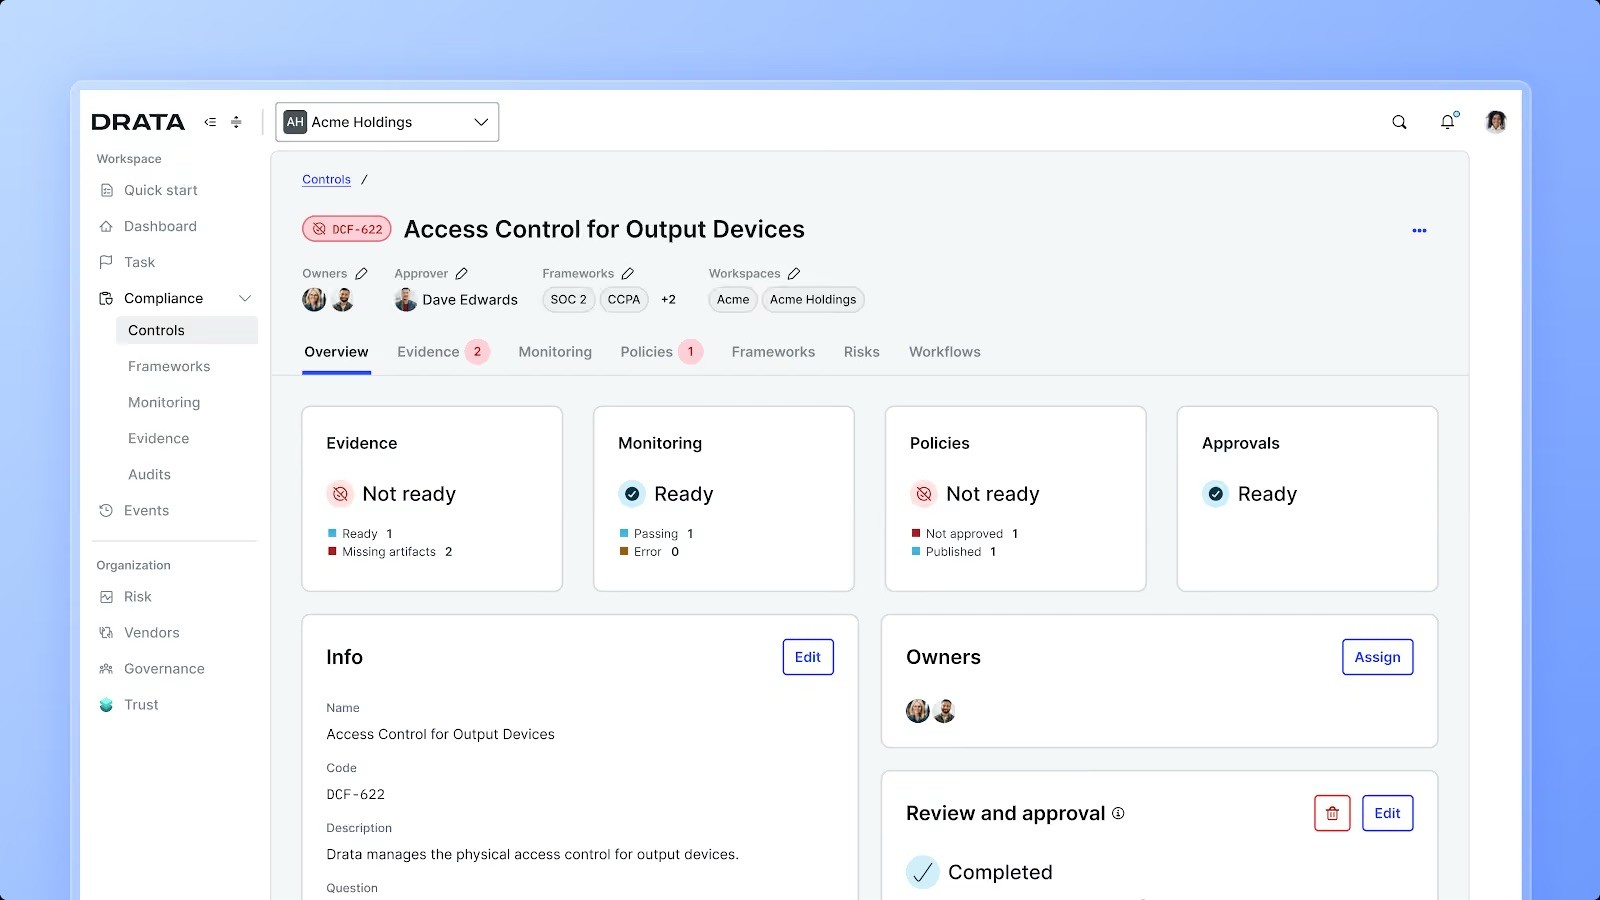Click the 'Missing artifacts' row in Evidence card
1600x900 pixels.
(390, 552)
